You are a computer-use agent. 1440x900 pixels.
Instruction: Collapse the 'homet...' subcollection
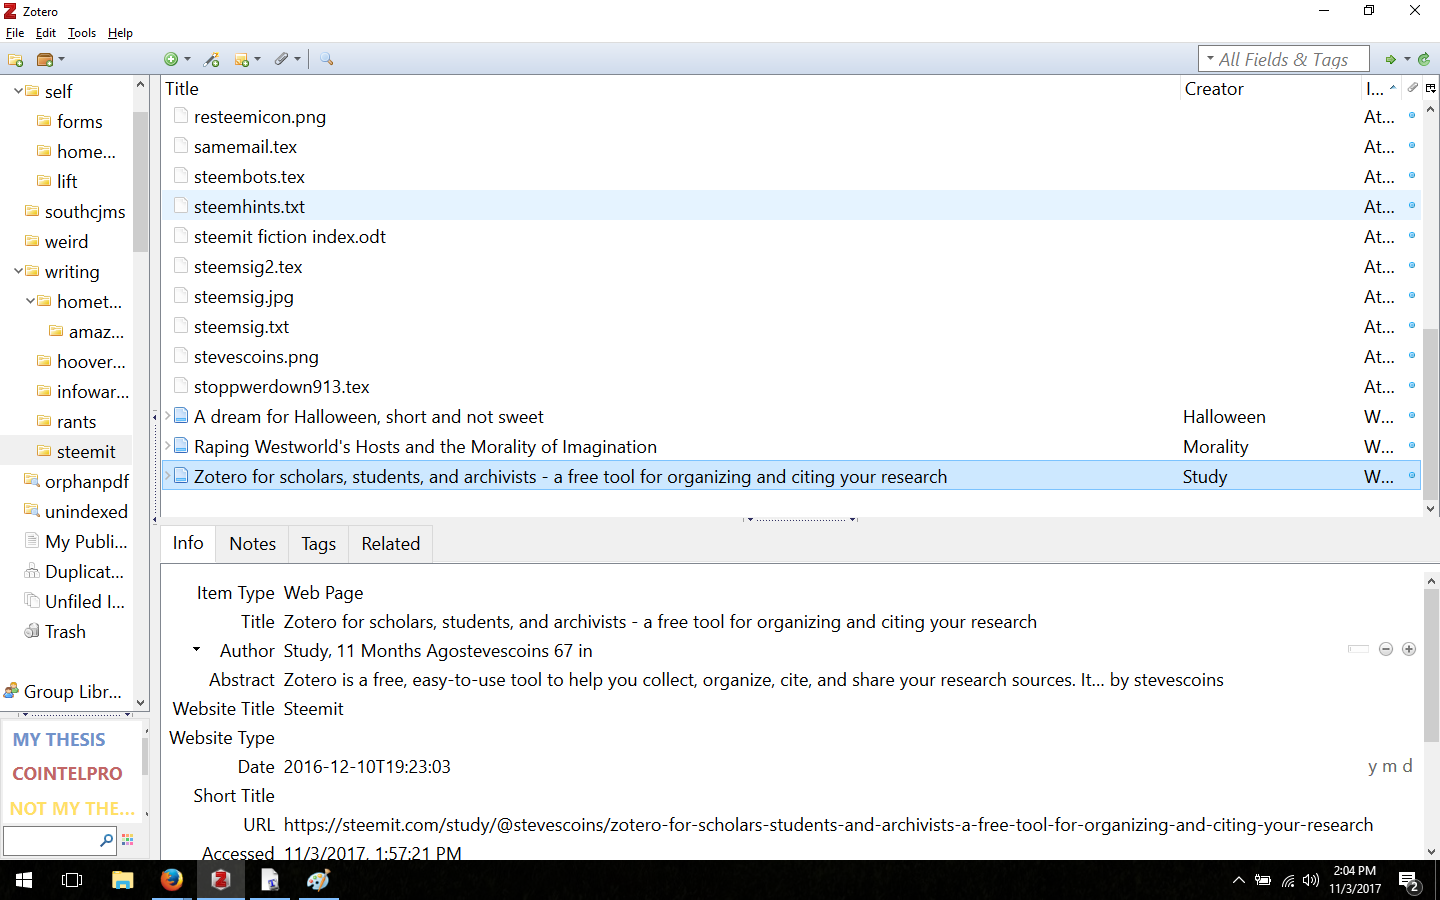coord(30,301)
